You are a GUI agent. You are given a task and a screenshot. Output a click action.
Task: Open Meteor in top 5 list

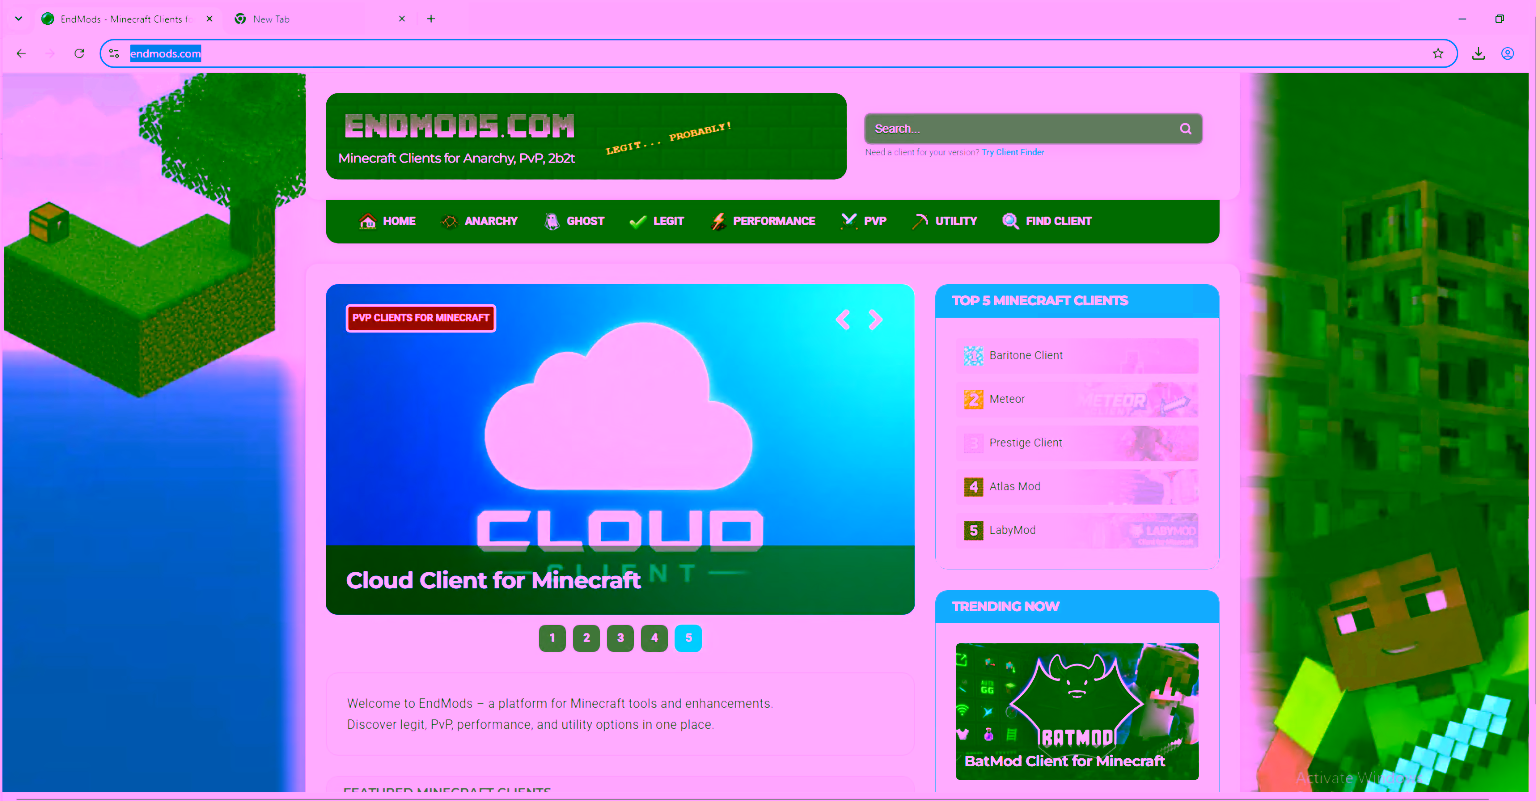(x=1077, y=399)
